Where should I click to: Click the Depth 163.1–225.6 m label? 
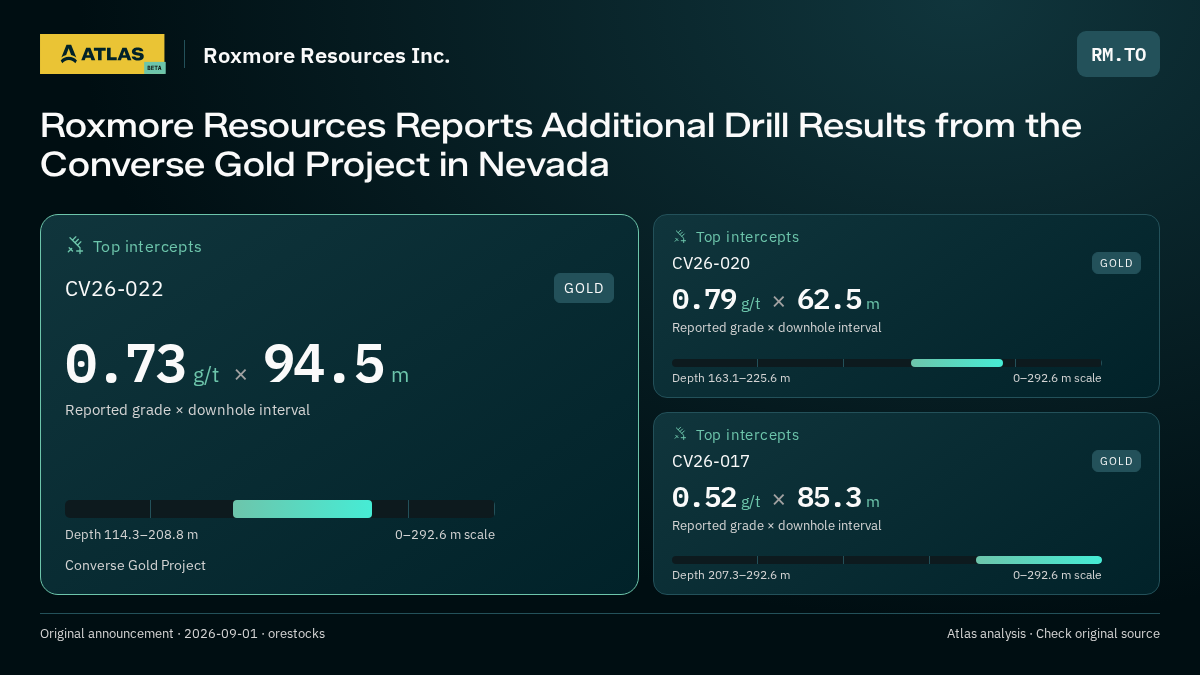pyautogui.click(x=731, y=378)
